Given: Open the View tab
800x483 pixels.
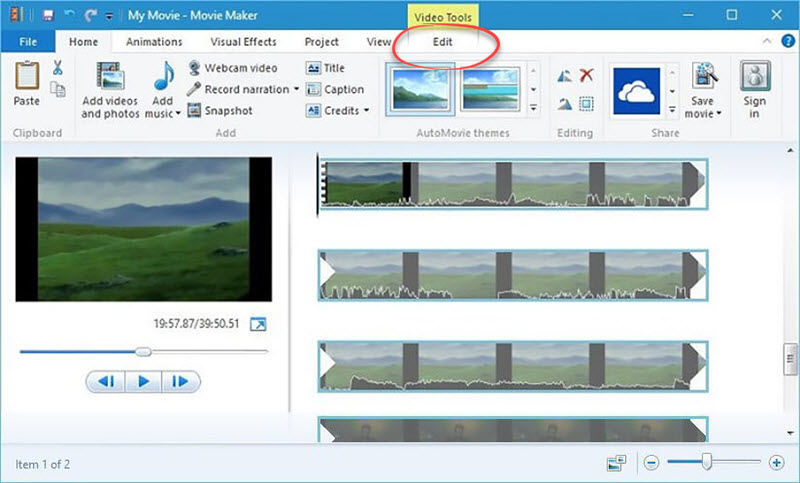Looking at the screenshot, I should [379, 42].
